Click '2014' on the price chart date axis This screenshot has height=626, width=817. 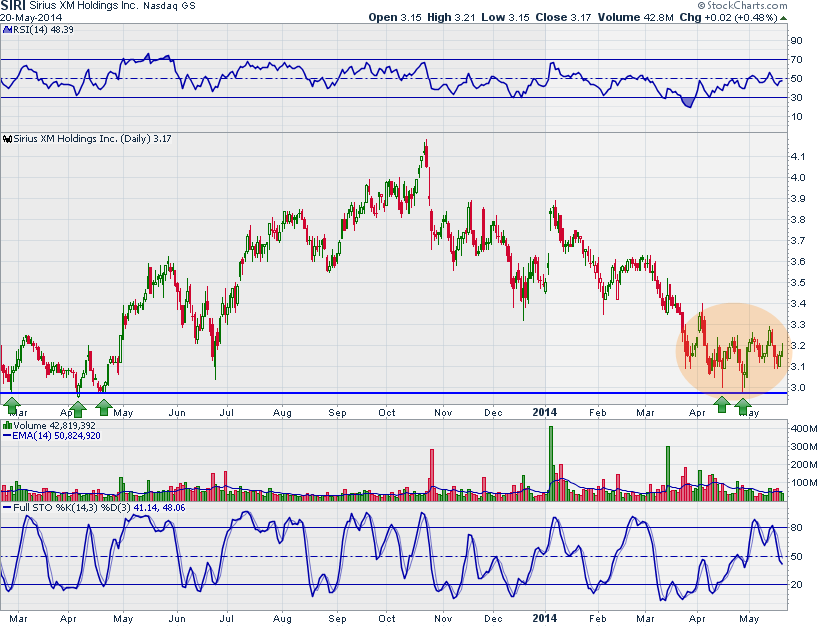(544, 412)
